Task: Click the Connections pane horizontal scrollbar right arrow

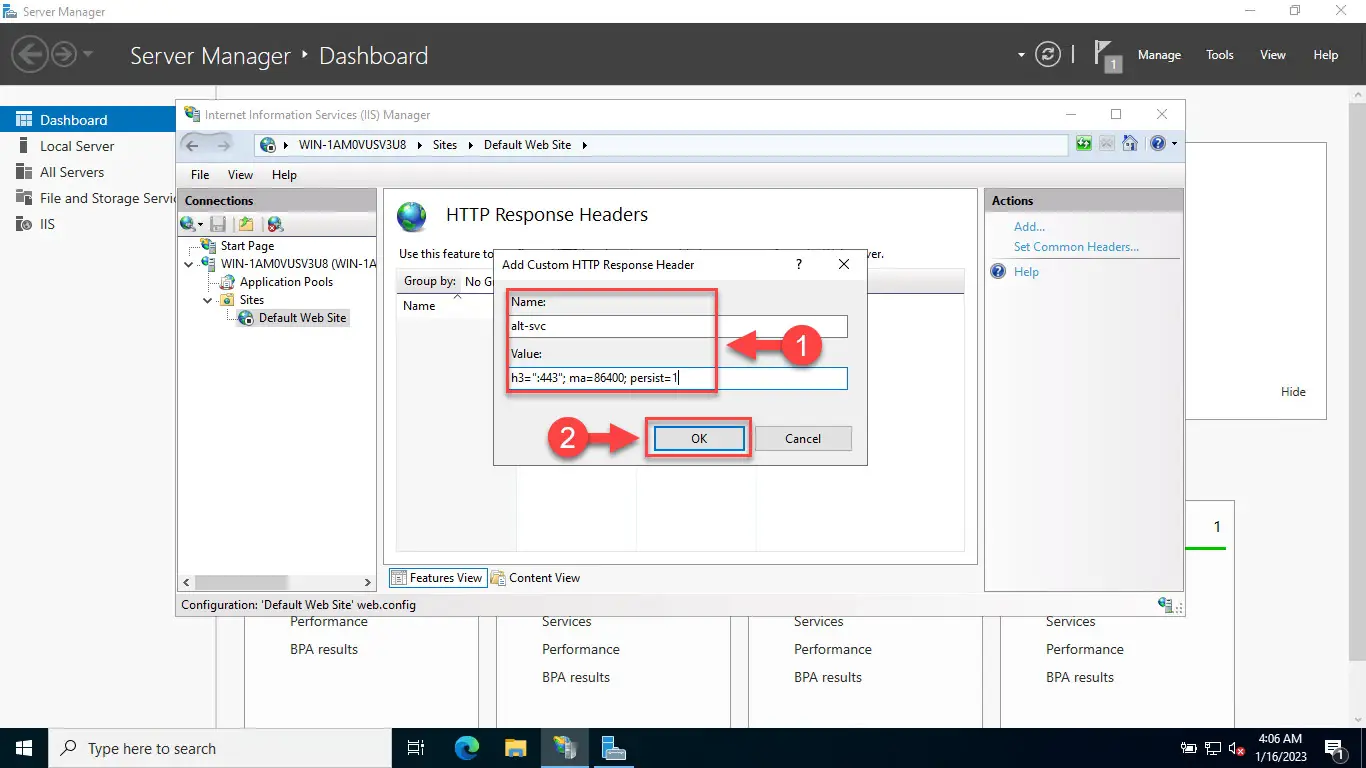Action: (368, 582)
